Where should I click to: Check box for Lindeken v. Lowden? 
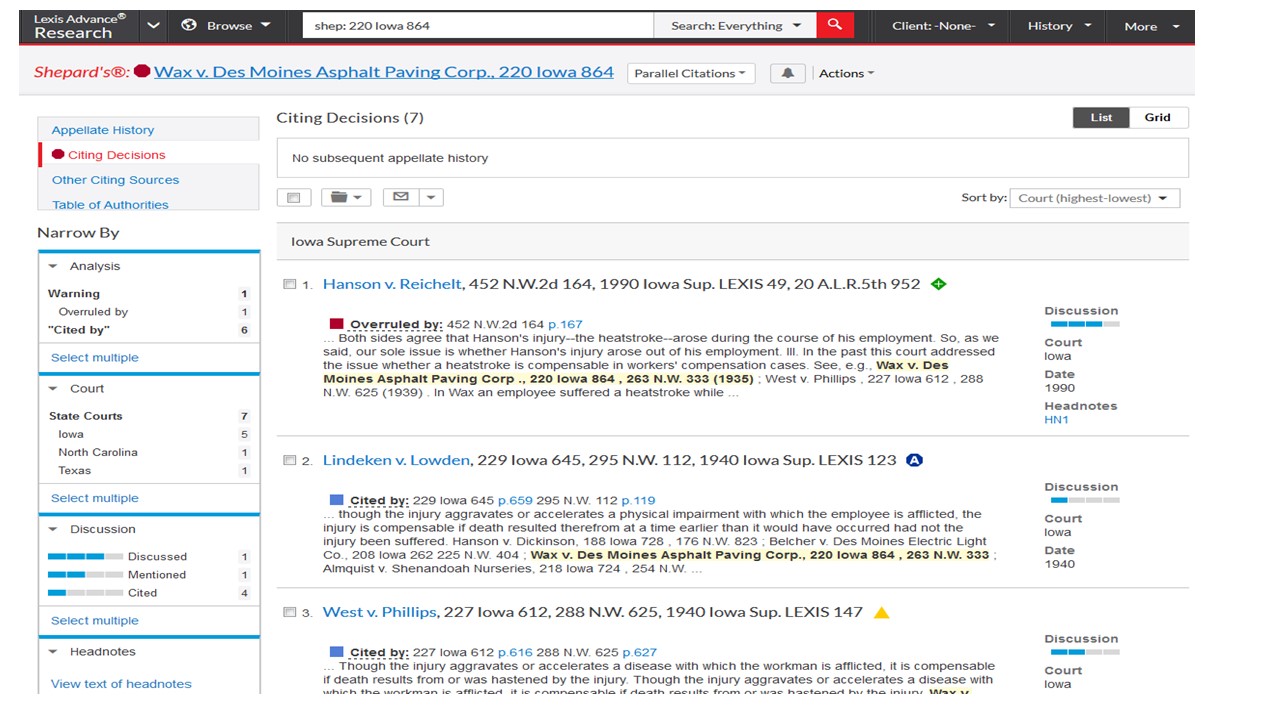click(290, 460)
